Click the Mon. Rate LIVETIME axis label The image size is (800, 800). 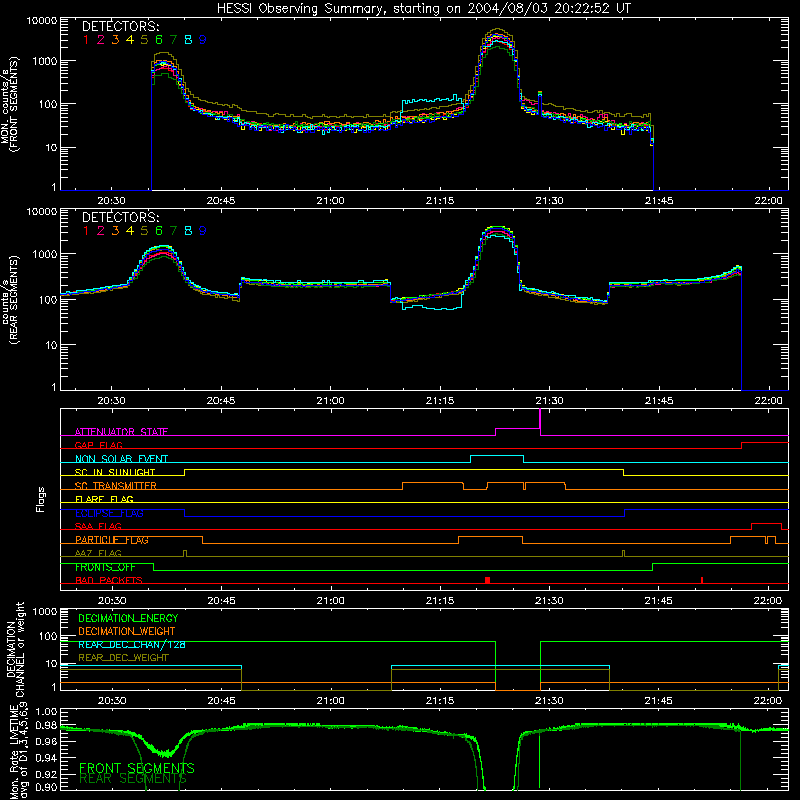click(x=18, y=751)
